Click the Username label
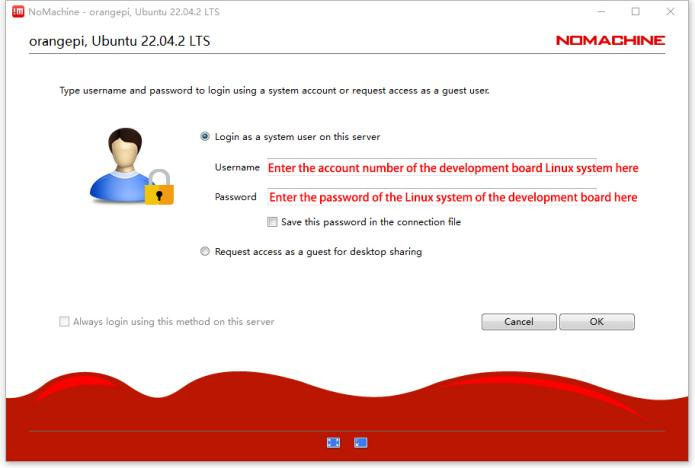This screenshot has height=468, width=695. pos(237,167)
